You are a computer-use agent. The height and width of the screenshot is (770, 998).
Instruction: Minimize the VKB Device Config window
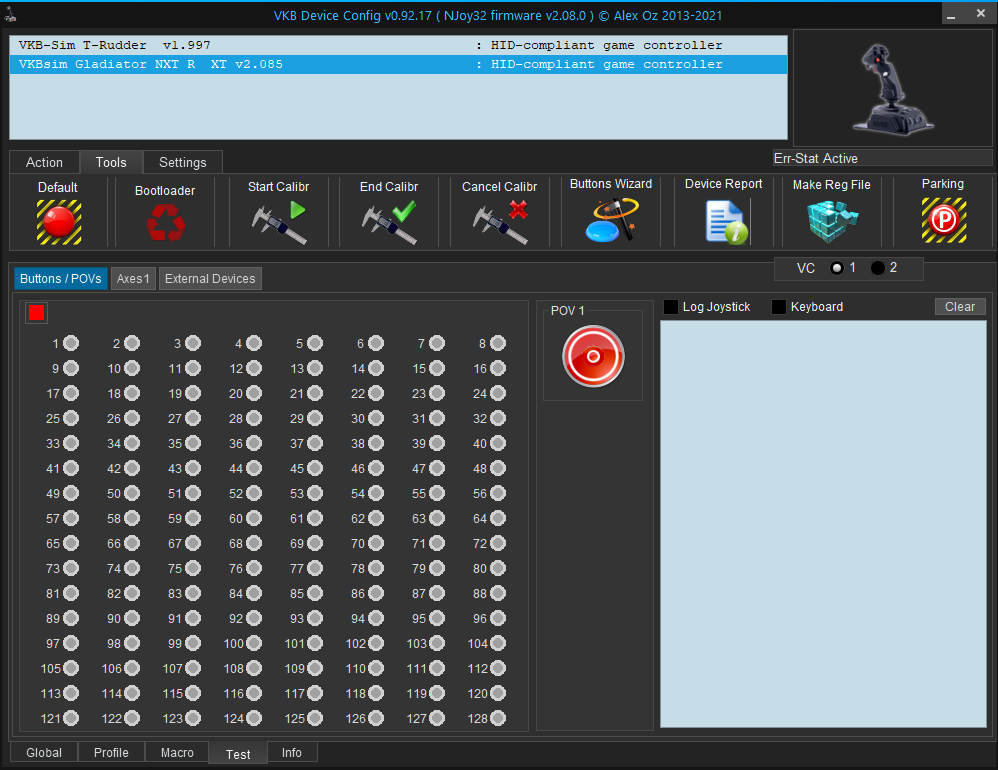point(951,15)
